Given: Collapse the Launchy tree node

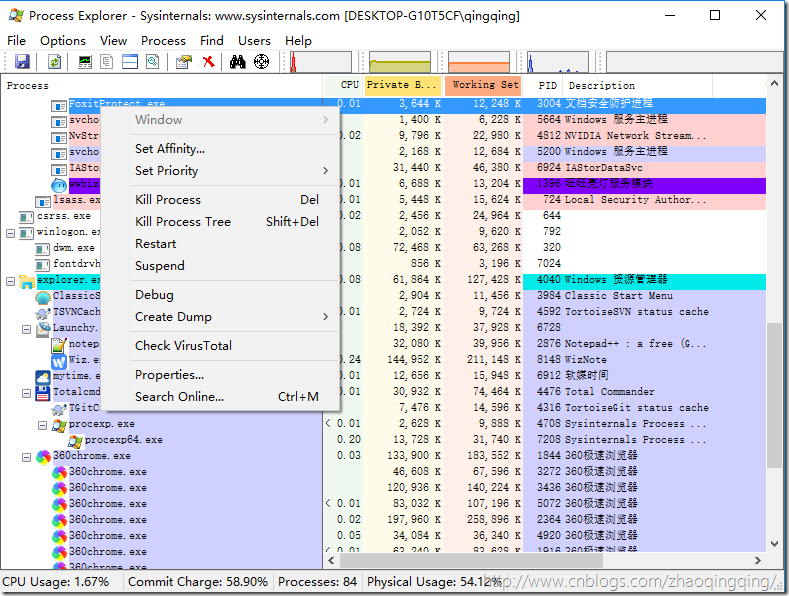Looking at the screenshot, I should pyautogui.click(x=26, y=330).
